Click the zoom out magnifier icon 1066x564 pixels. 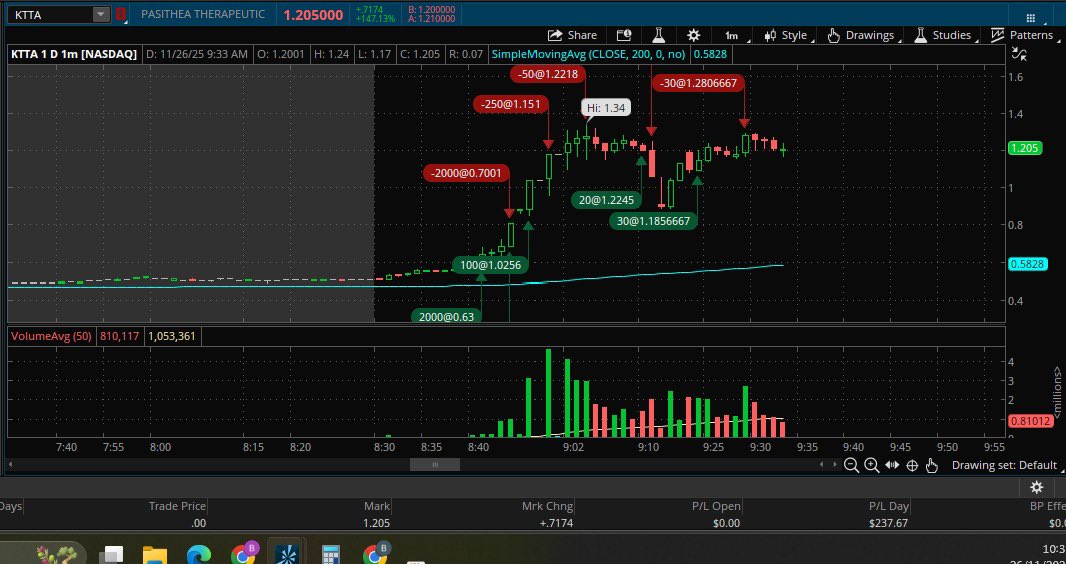click(x=850, y=465)
